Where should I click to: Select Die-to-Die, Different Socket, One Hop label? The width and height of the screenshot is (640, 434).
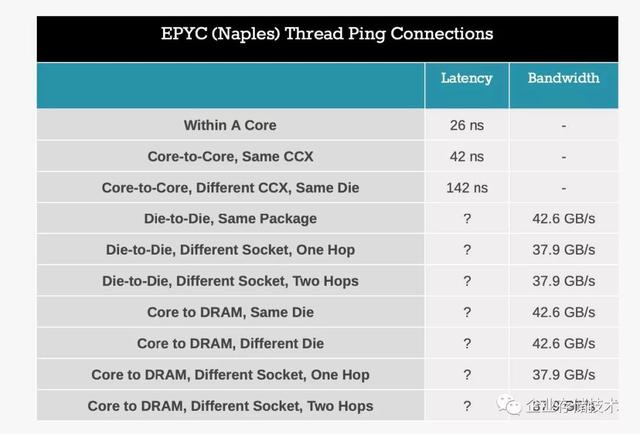(x=230, y=250)
